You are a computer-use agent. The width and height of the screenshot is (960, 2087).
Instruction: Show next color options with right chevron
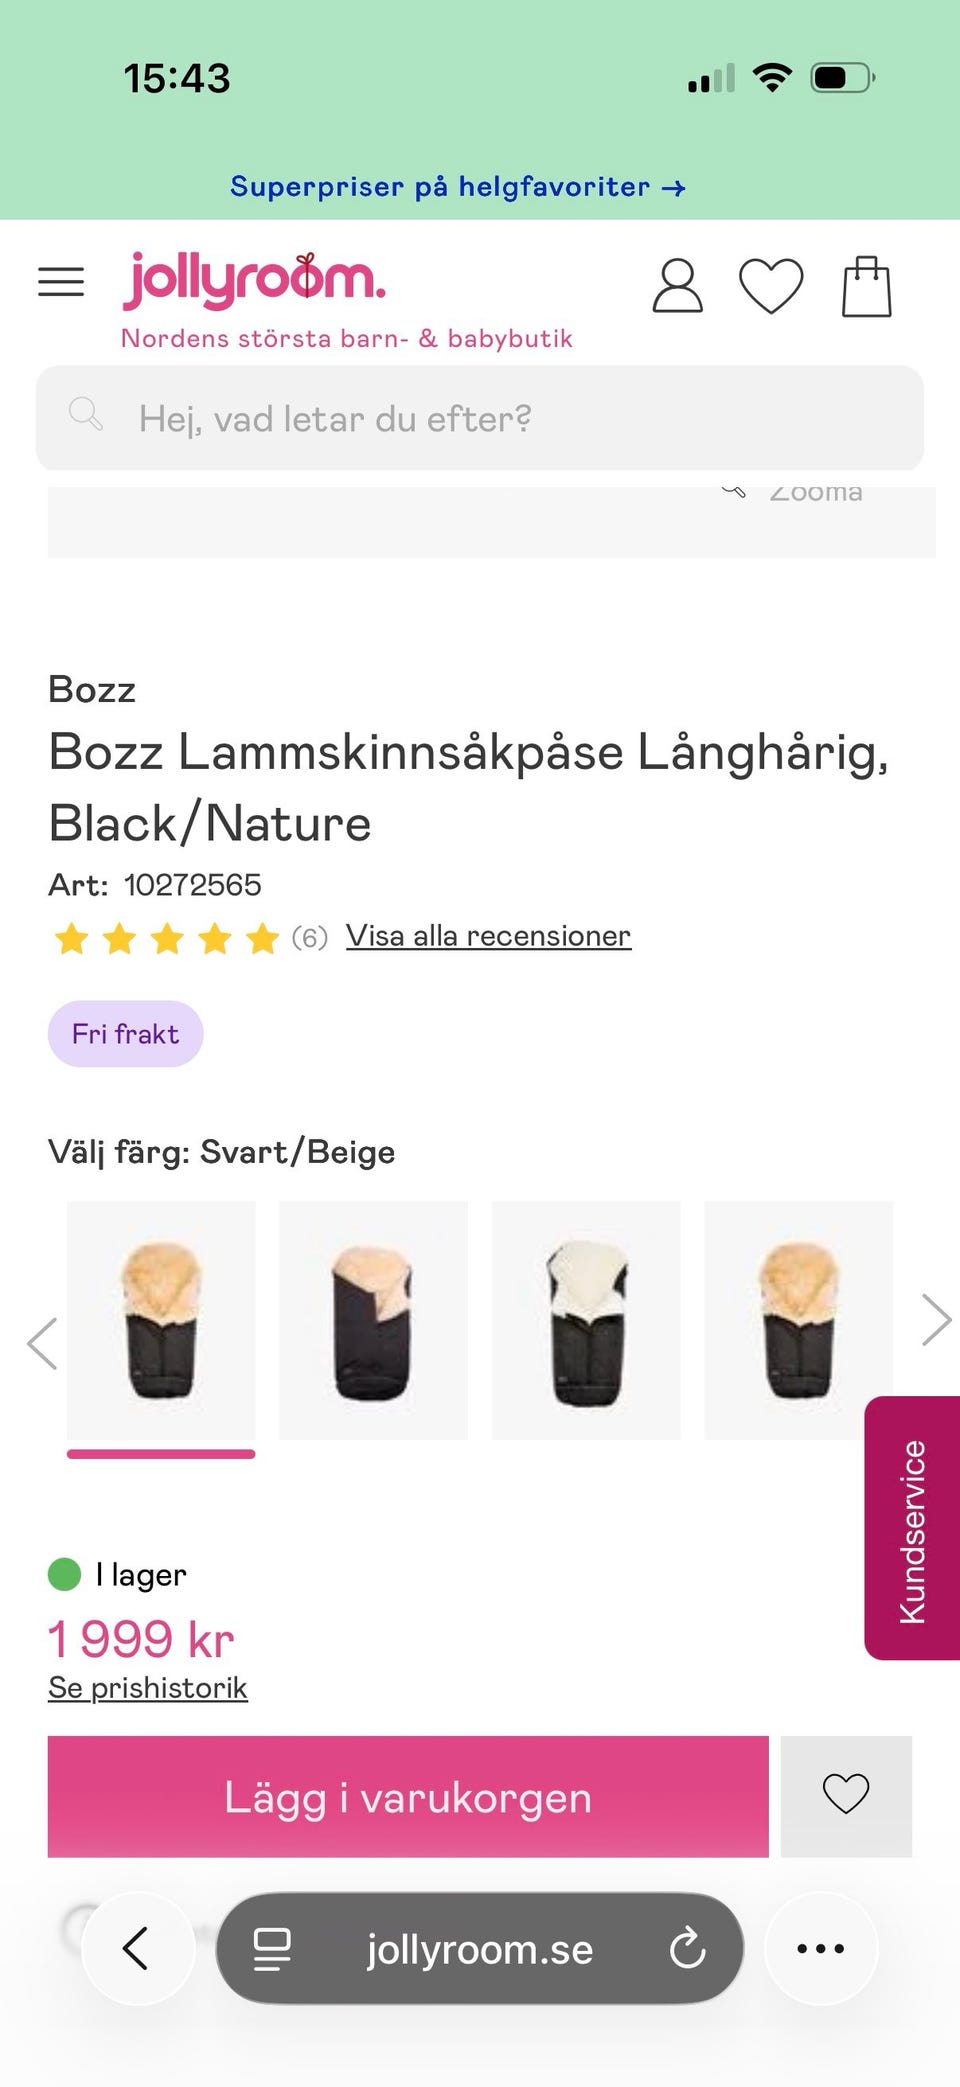(x=936, y=1320)
